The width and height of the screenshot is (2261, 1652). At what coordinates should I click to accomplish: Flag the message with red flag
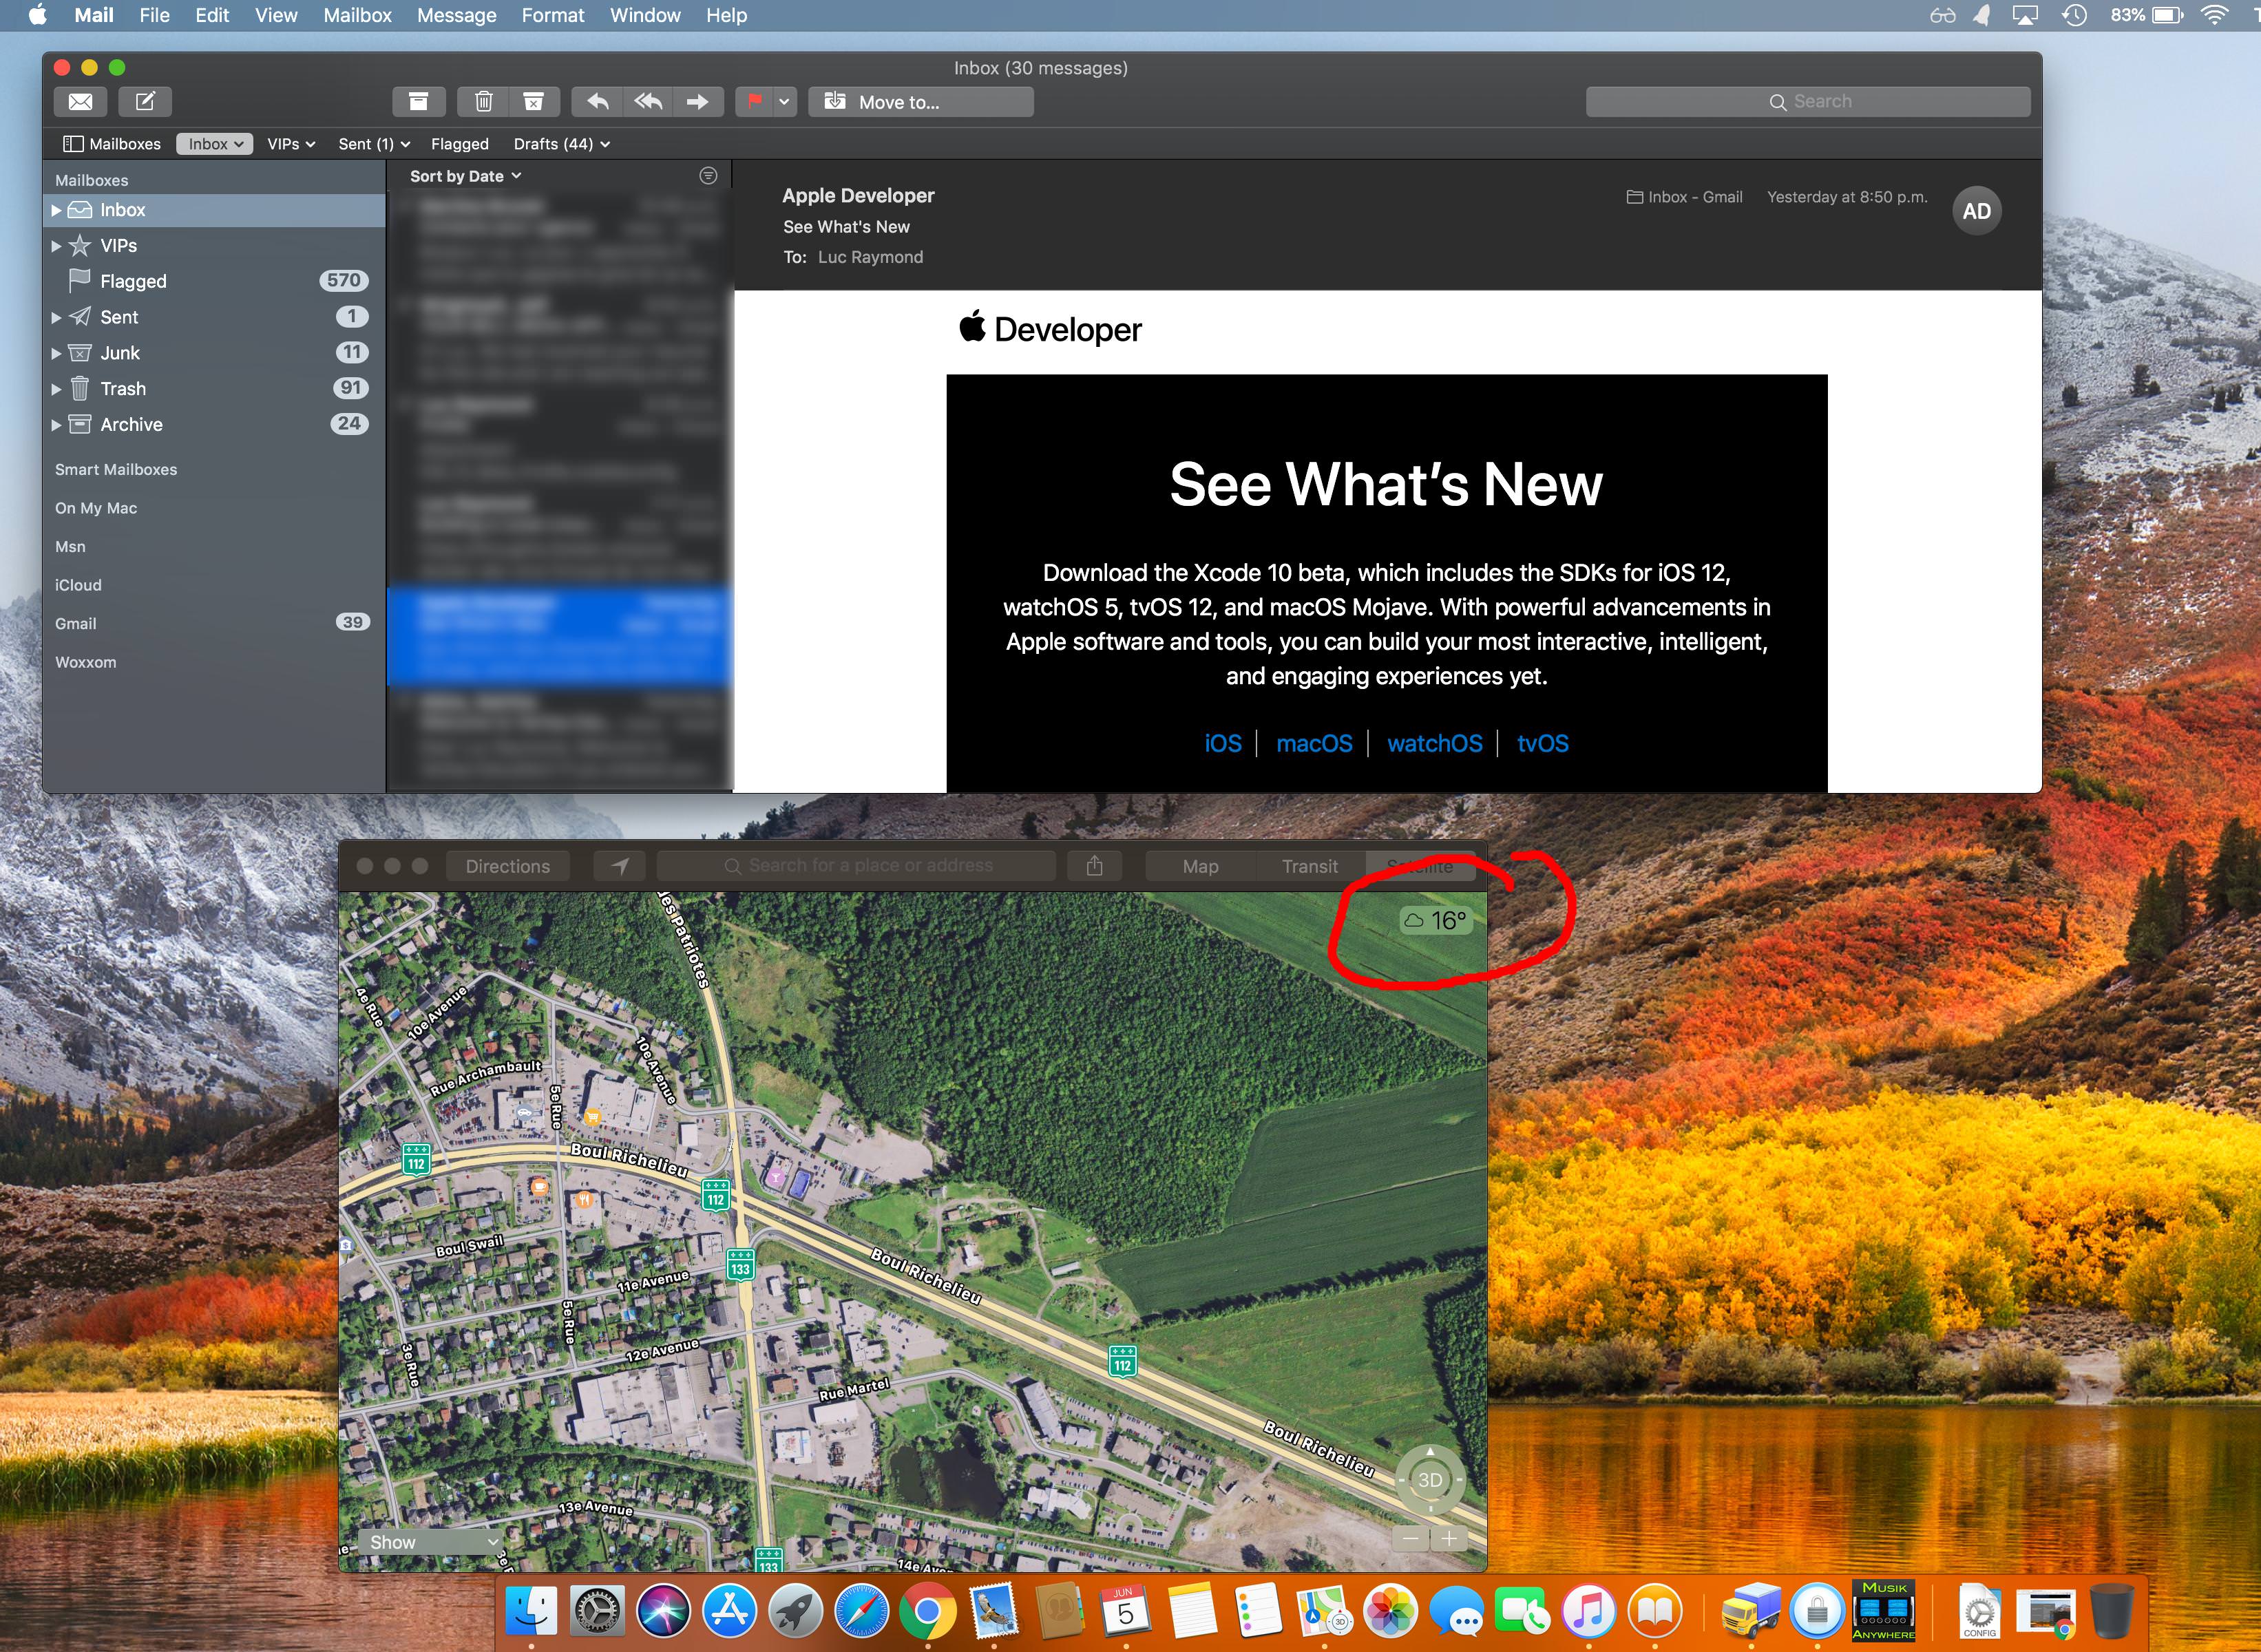point(754,101)
